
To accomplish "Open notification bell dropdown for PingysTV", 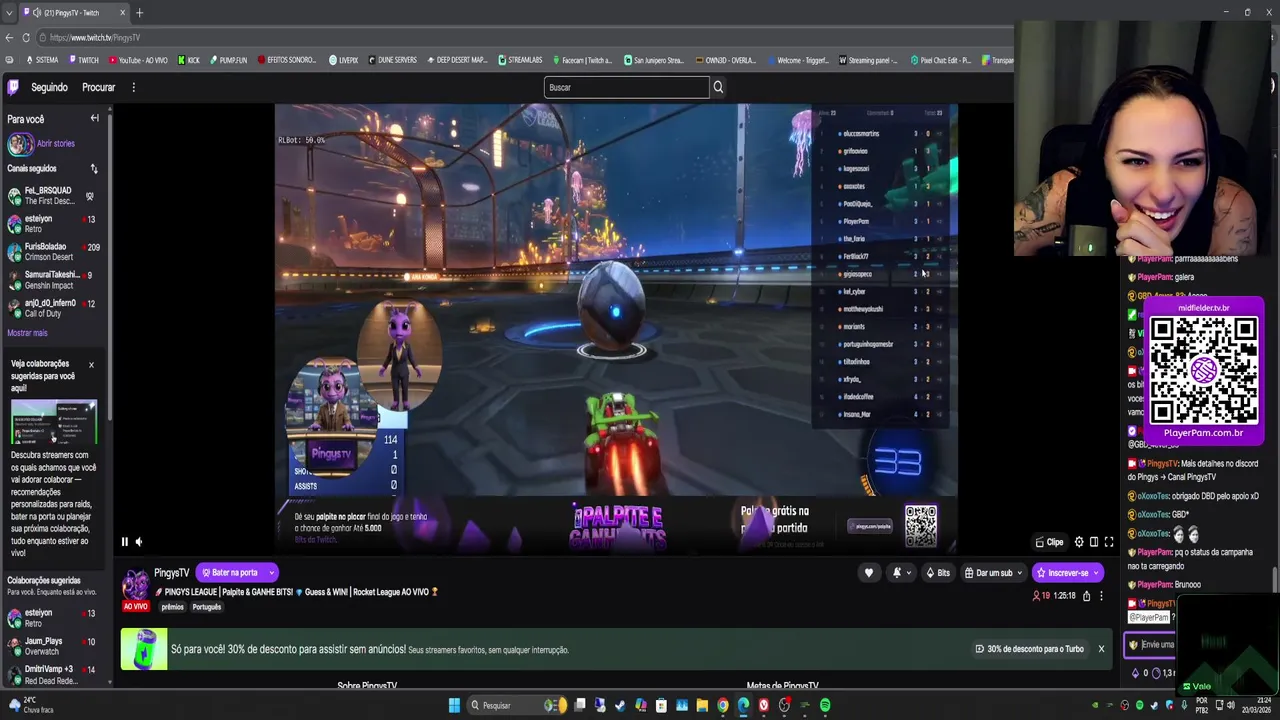I will tap(901, 573).
